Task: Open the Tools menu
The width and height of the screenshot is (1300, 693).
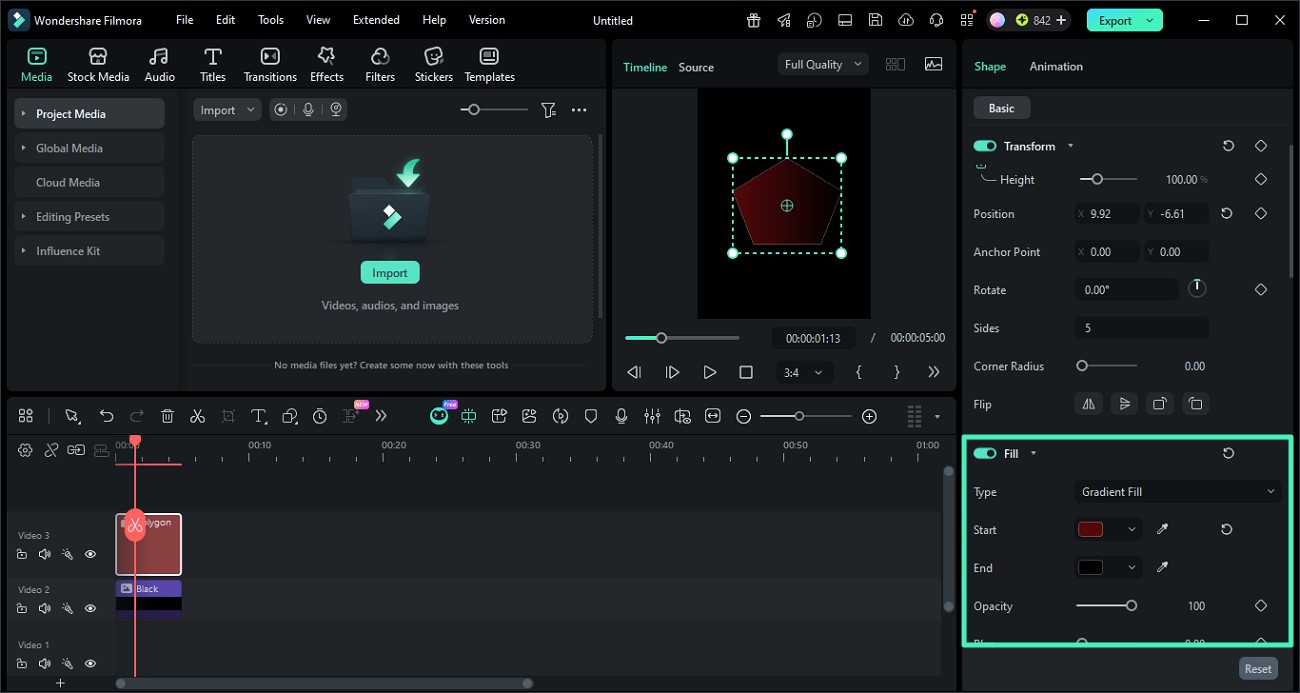Action: pyautogui.click(x=270, y=19)
